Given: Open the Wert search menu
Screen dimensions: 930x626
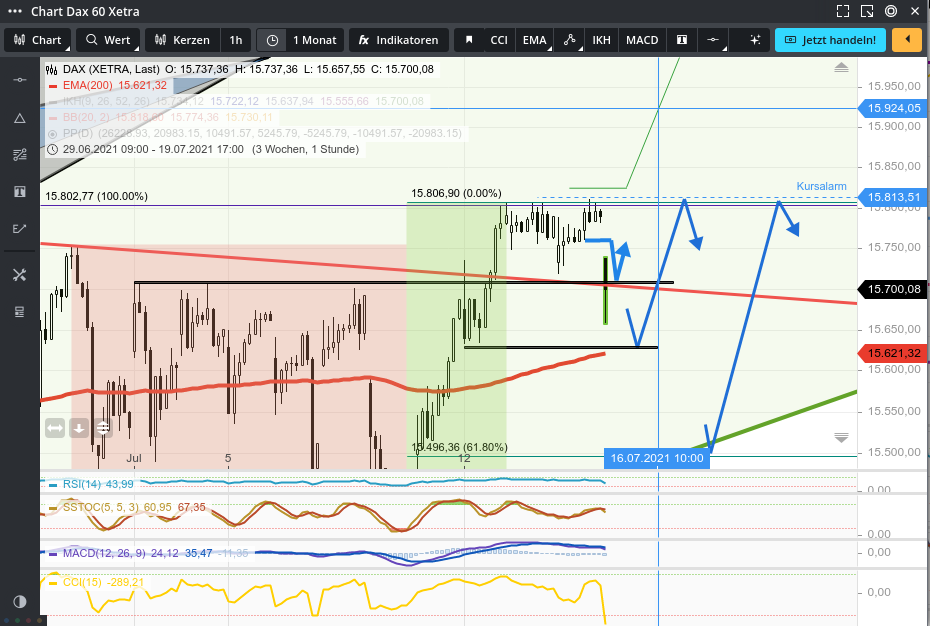Looking at the screenshot, I should 107,41.
